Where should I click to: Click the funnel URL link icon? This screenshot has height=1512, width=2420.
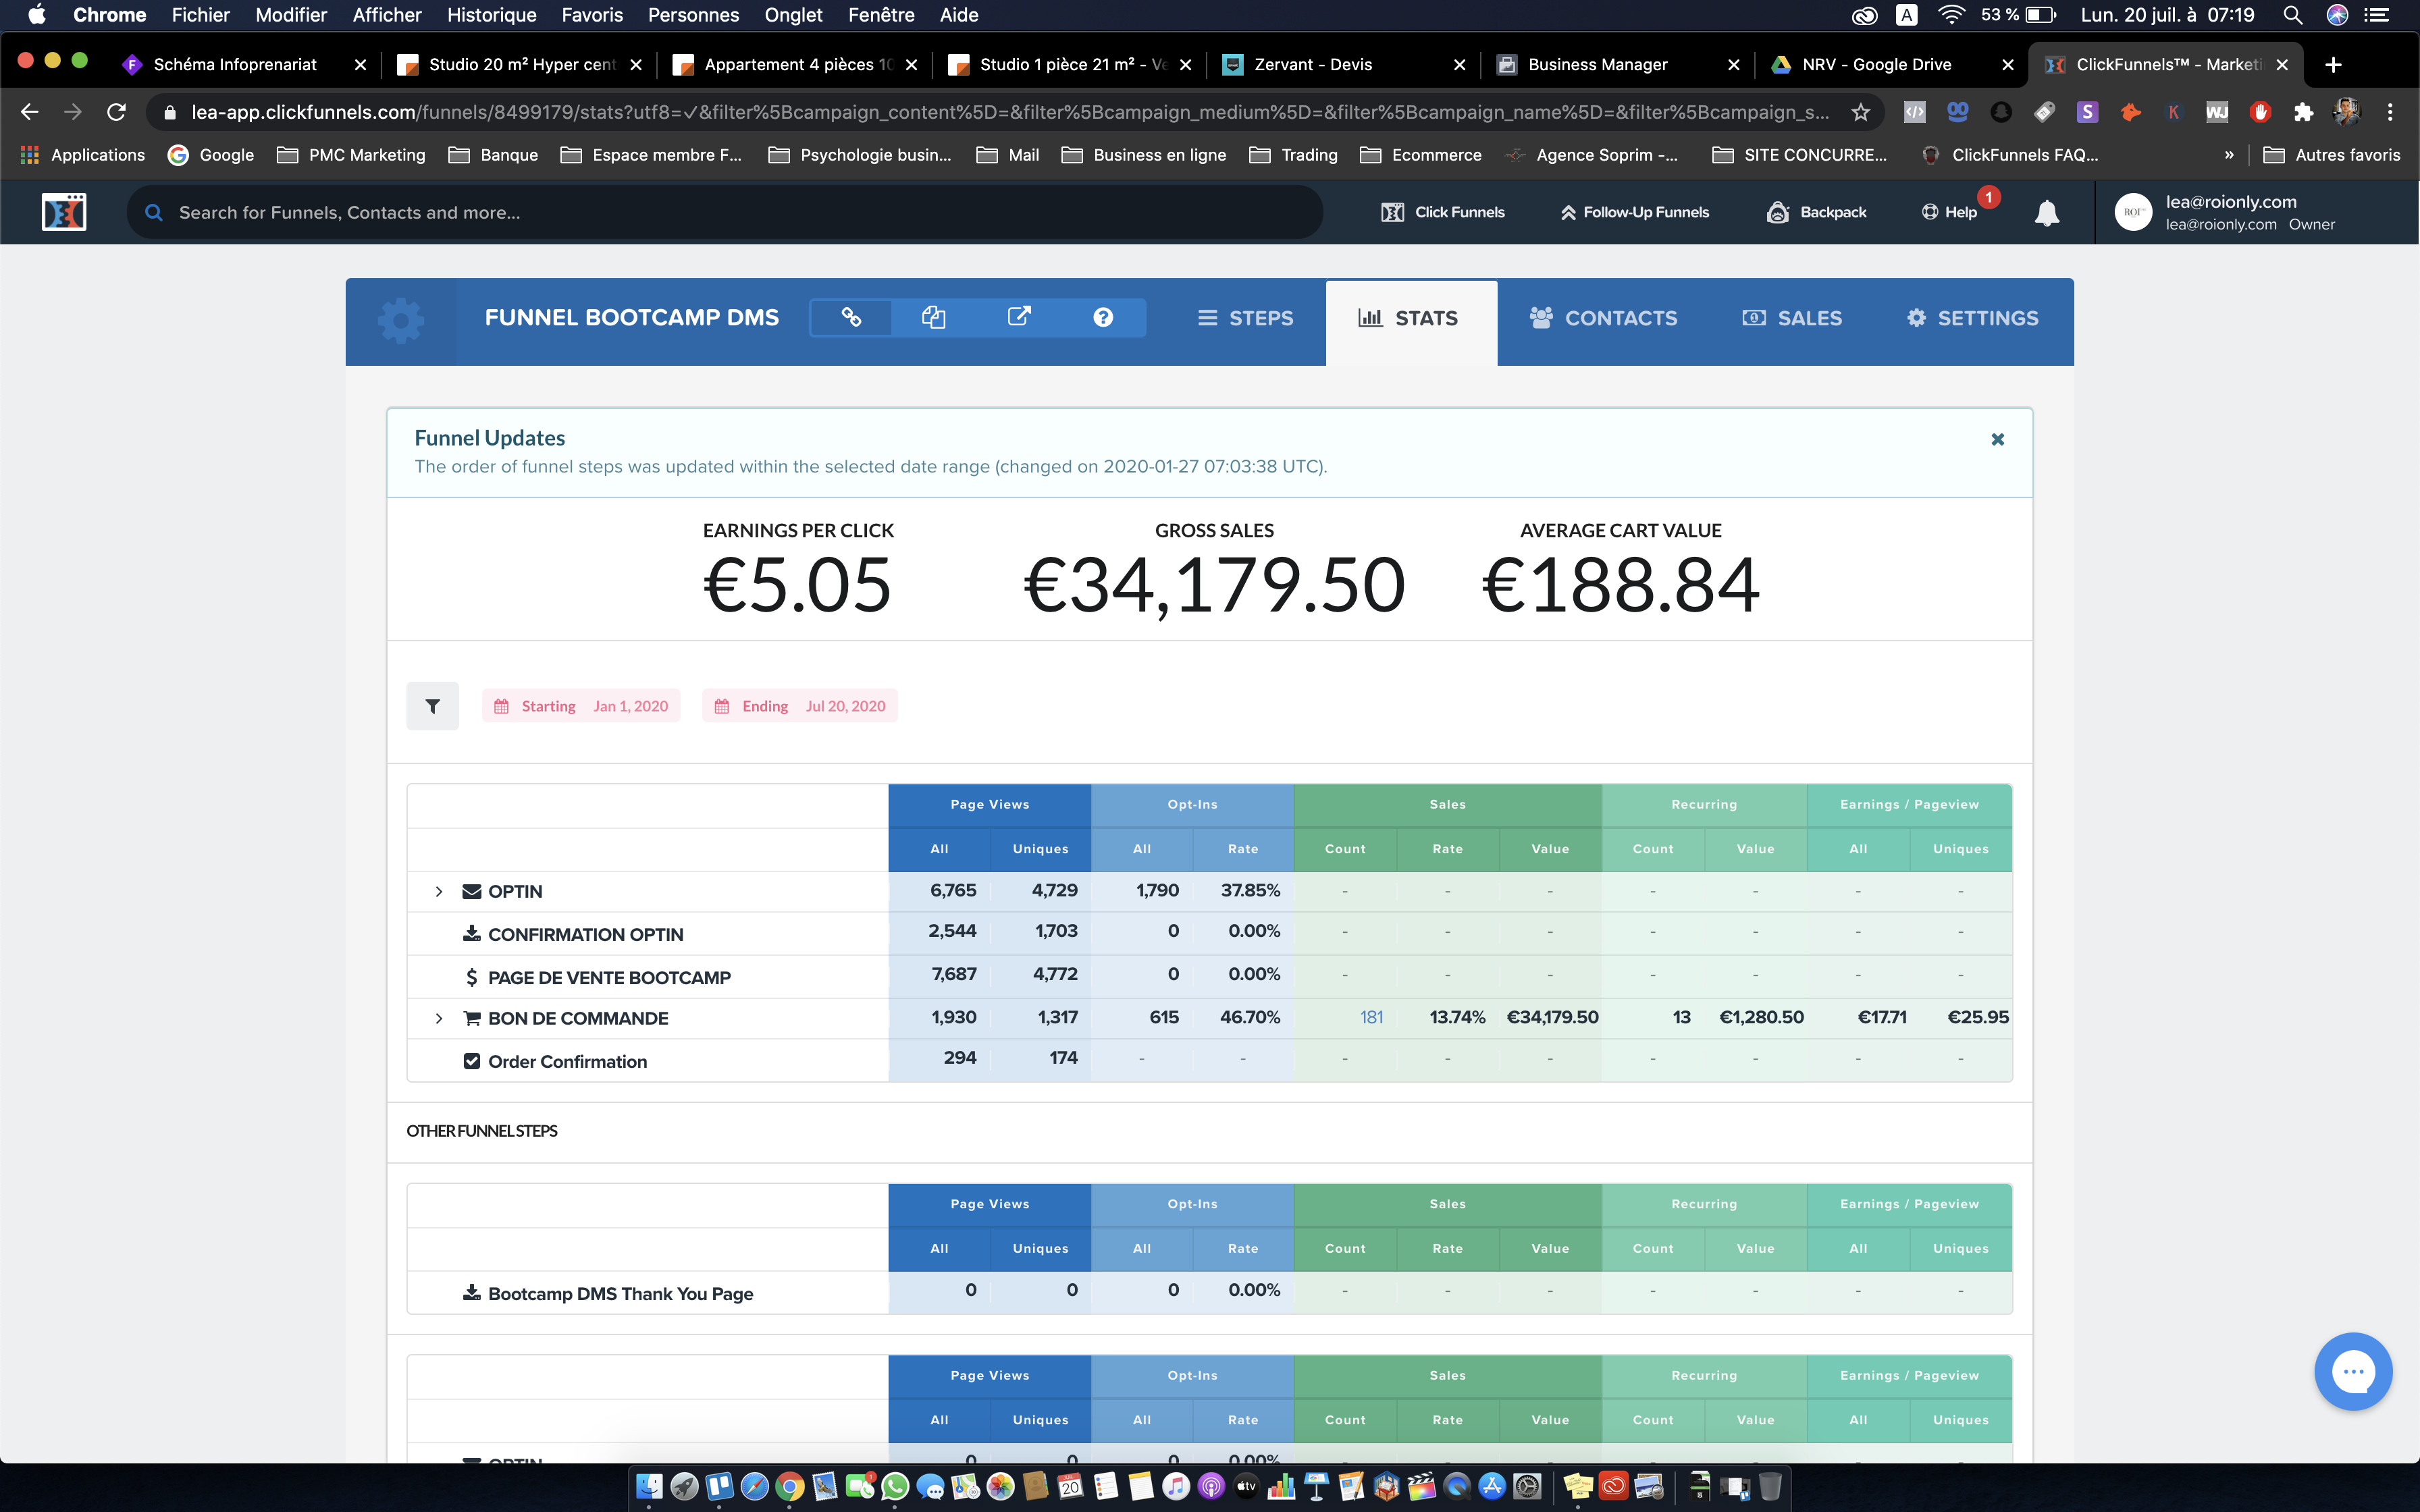coord(851,317)
